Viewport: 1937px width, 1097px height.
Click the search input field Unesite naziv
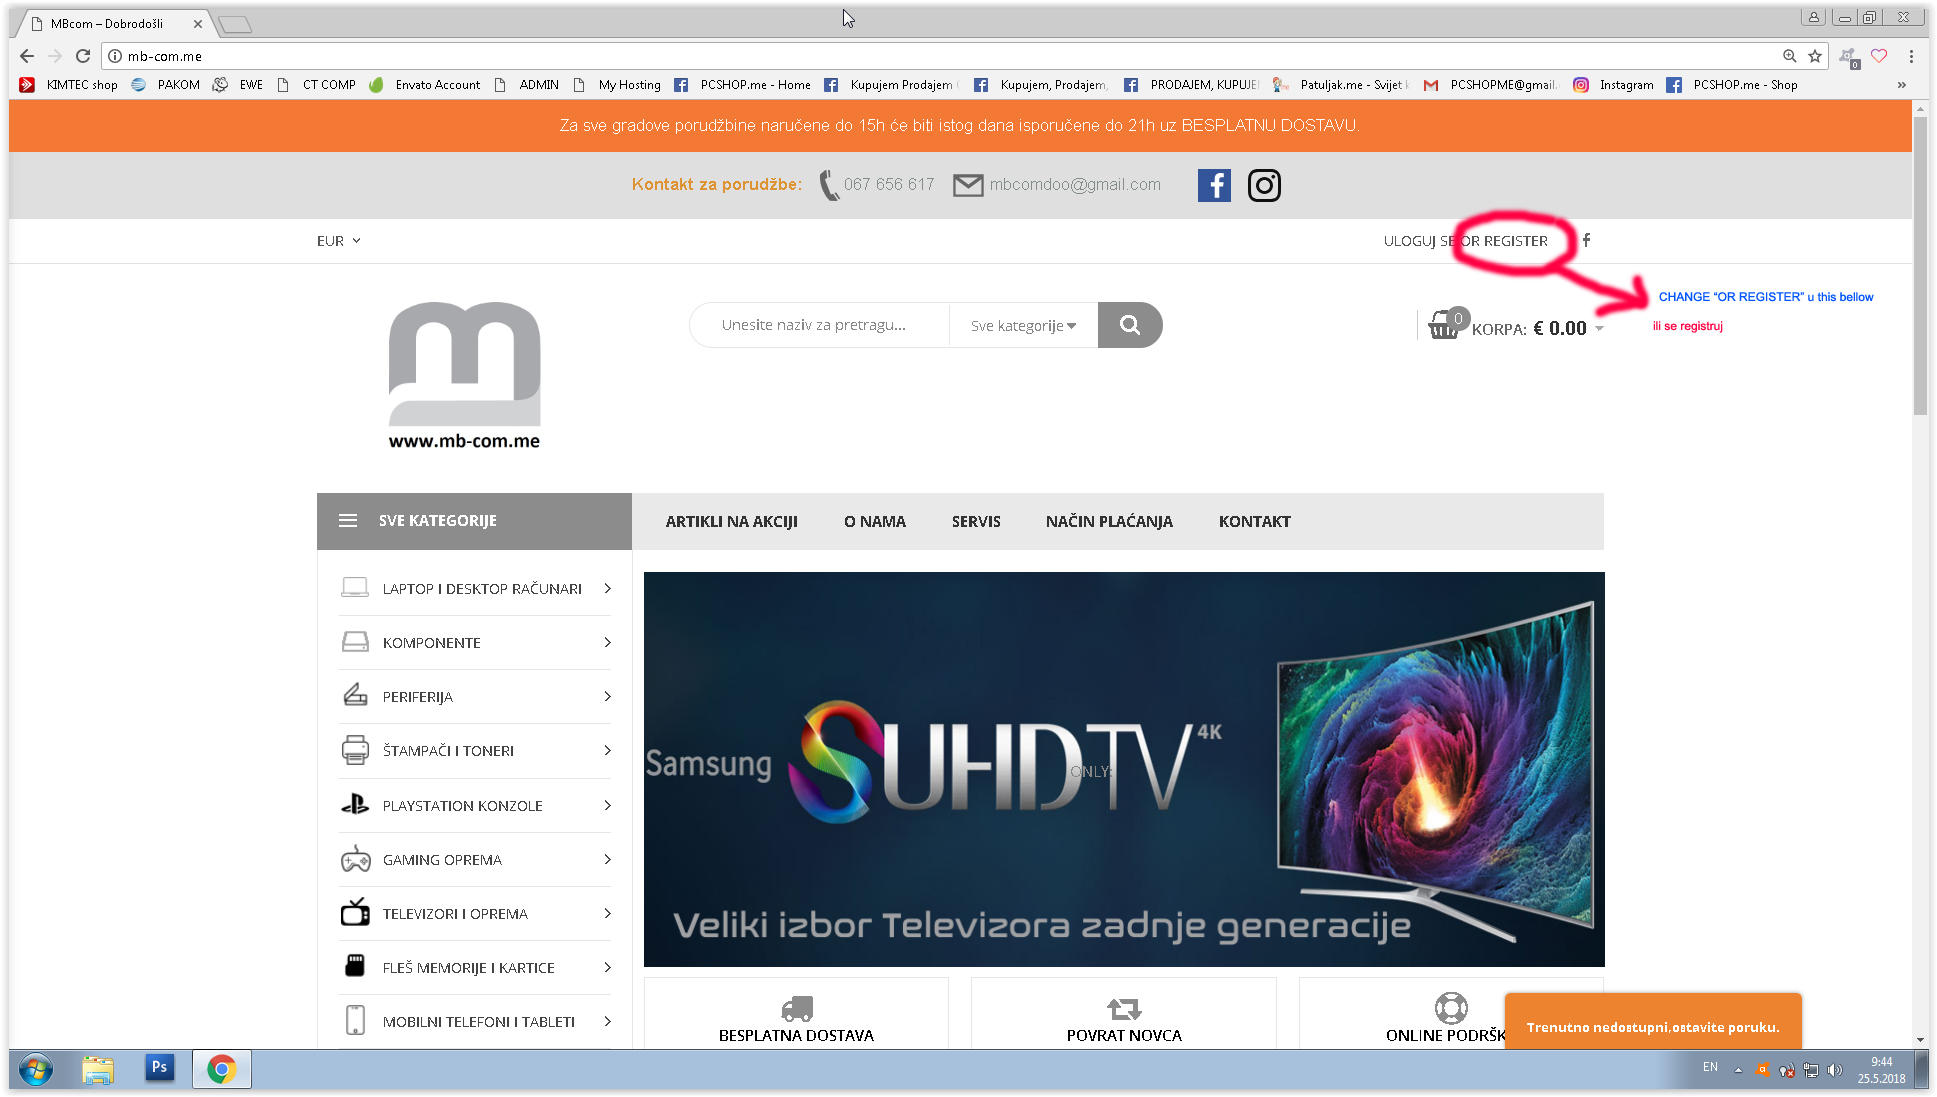tap(820, 325)
